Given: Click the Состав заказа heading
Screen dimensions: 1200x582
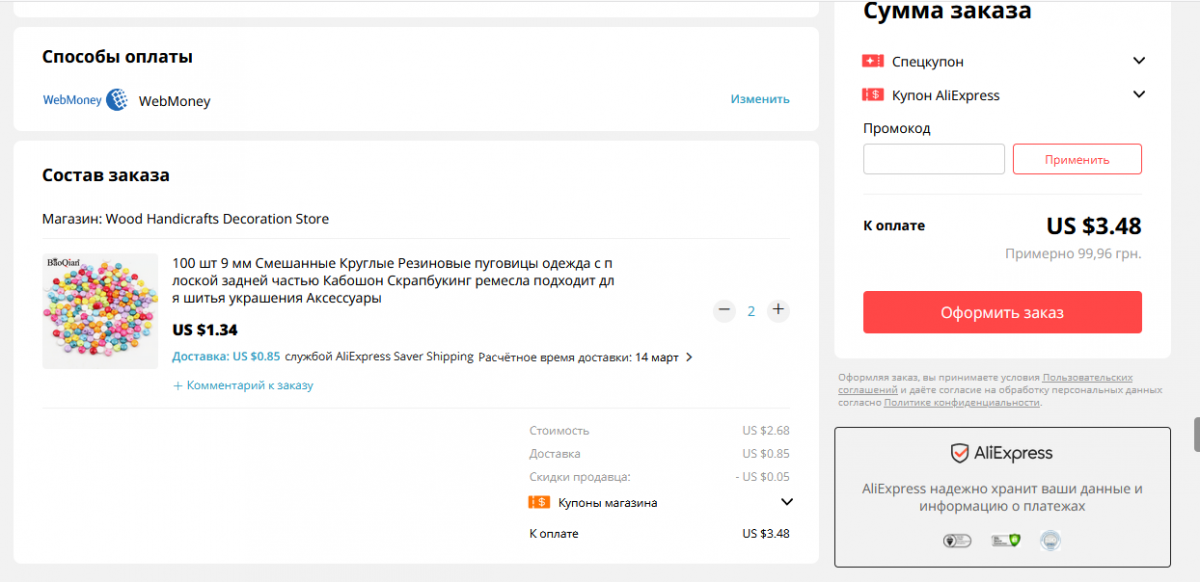Looking at the screenshot, I should 106,175.
